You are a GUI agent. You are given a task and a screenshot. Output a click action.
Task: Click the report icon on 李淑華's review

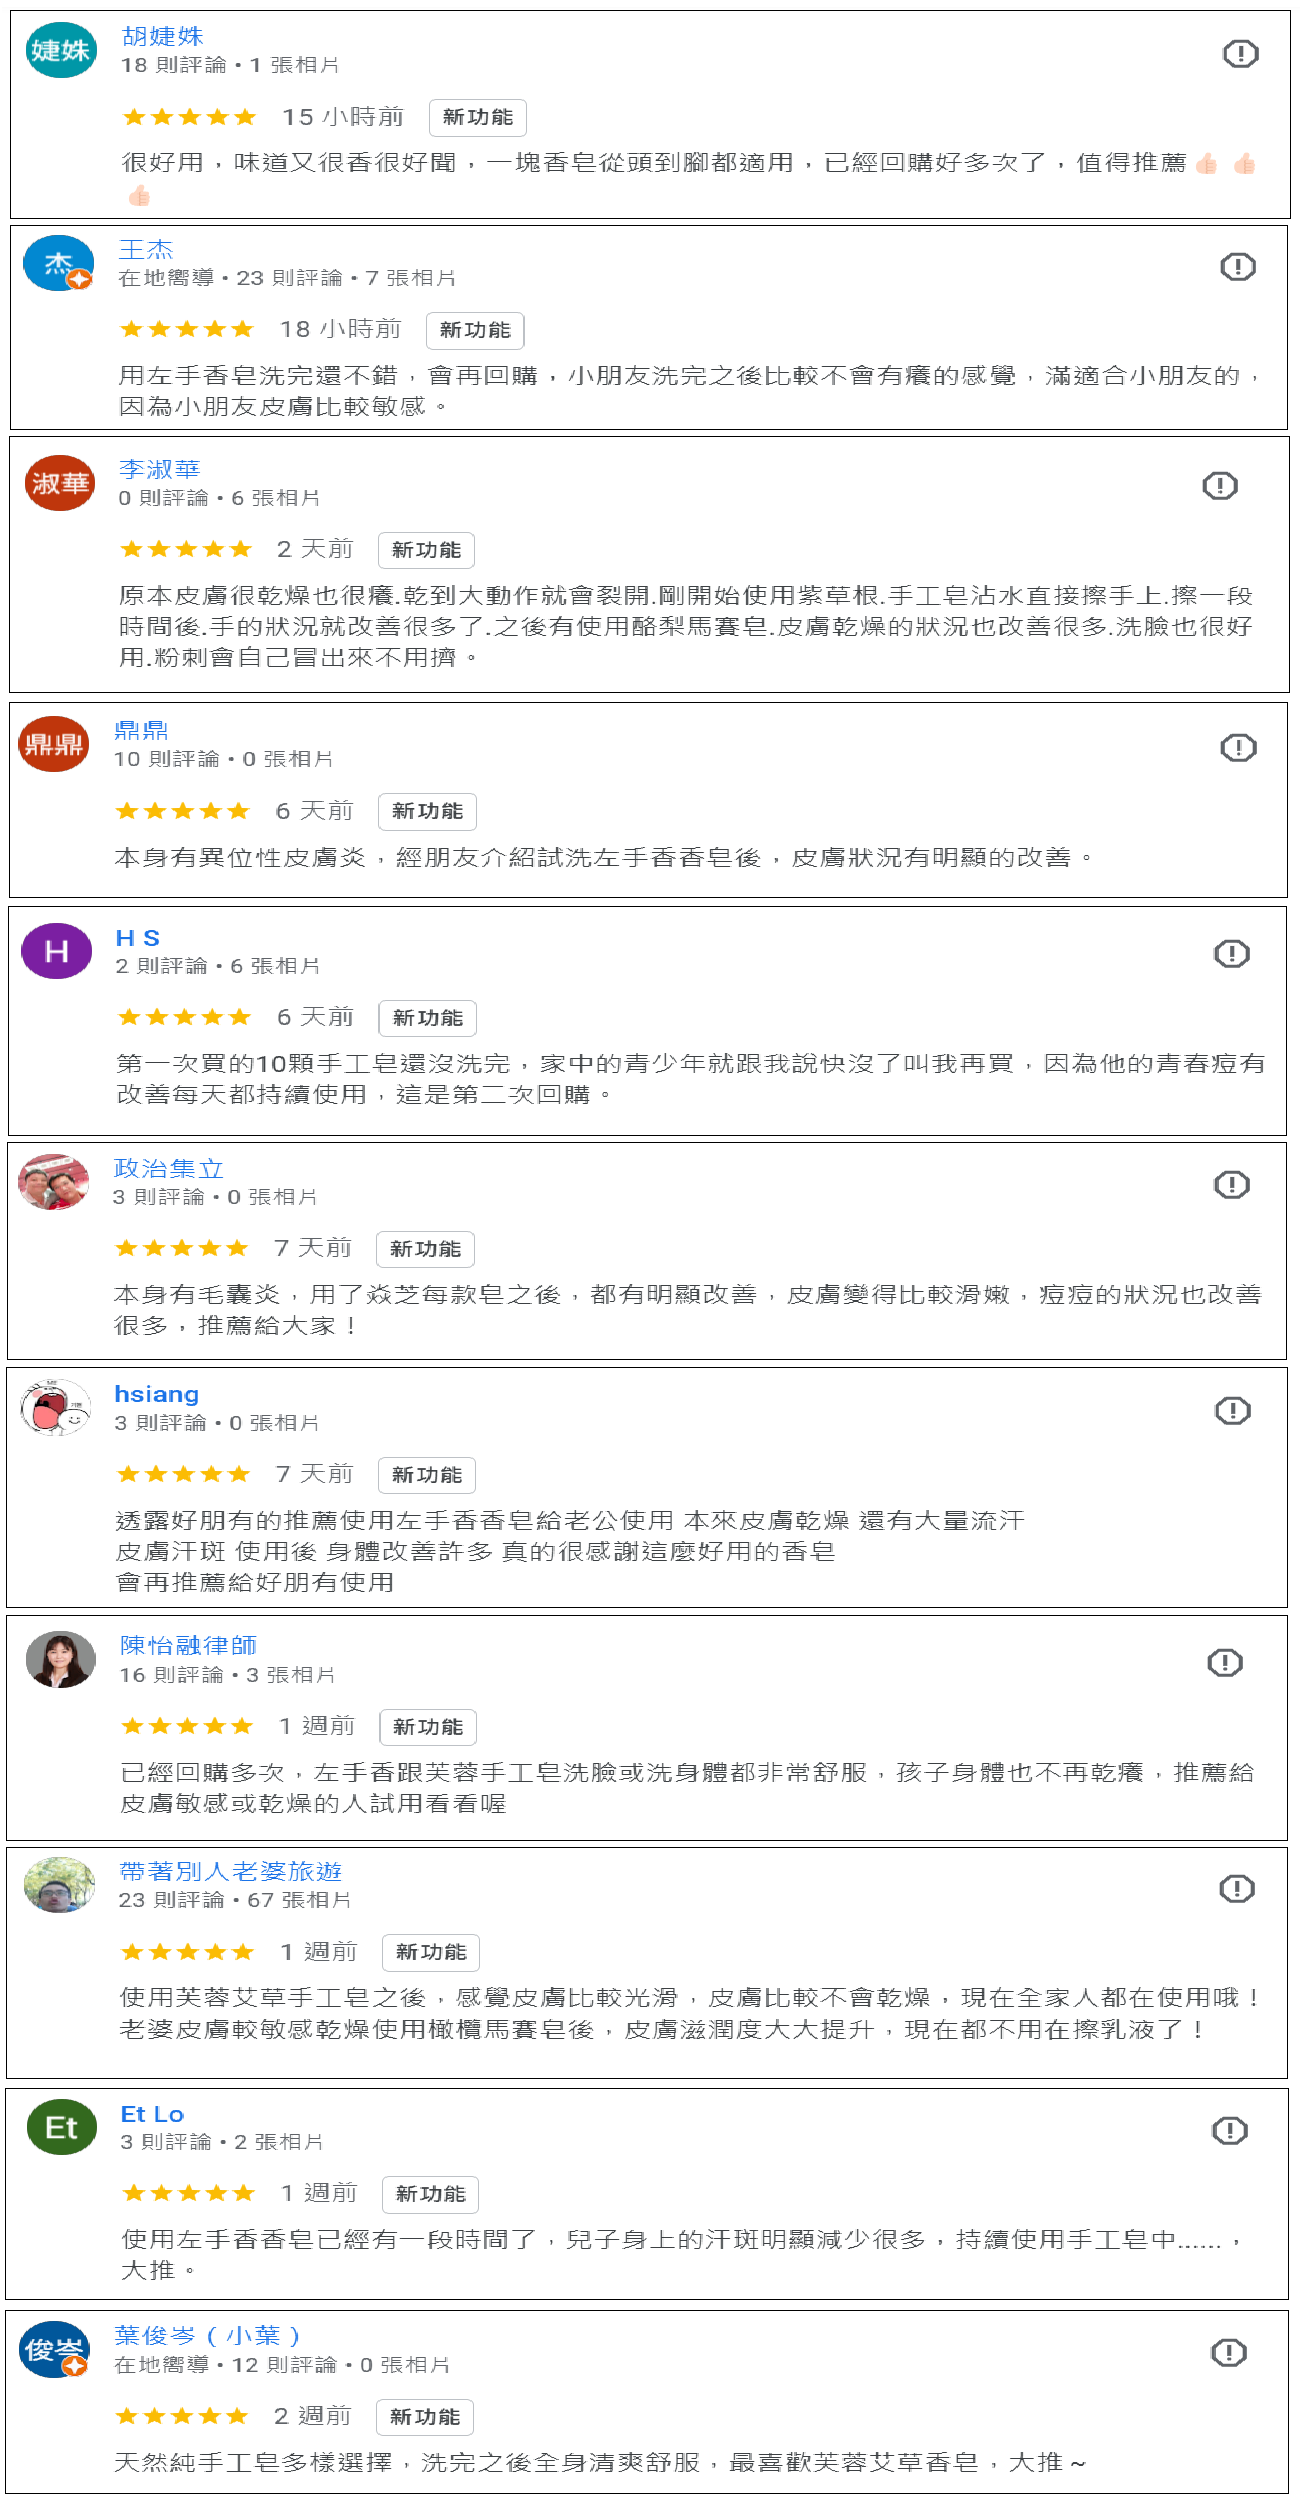(x=1219, y=486)
